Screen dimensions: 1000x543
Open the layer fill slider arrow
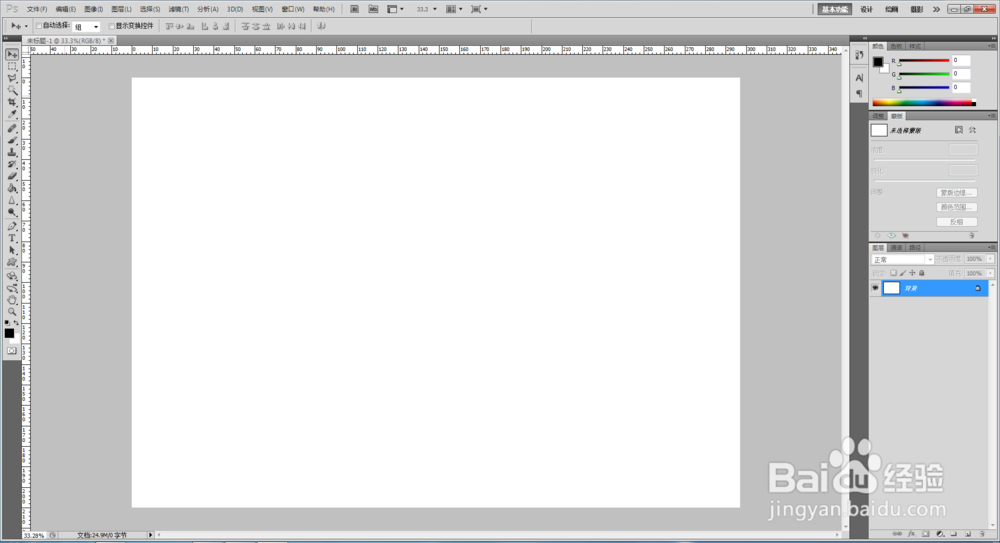click(990, 273)
